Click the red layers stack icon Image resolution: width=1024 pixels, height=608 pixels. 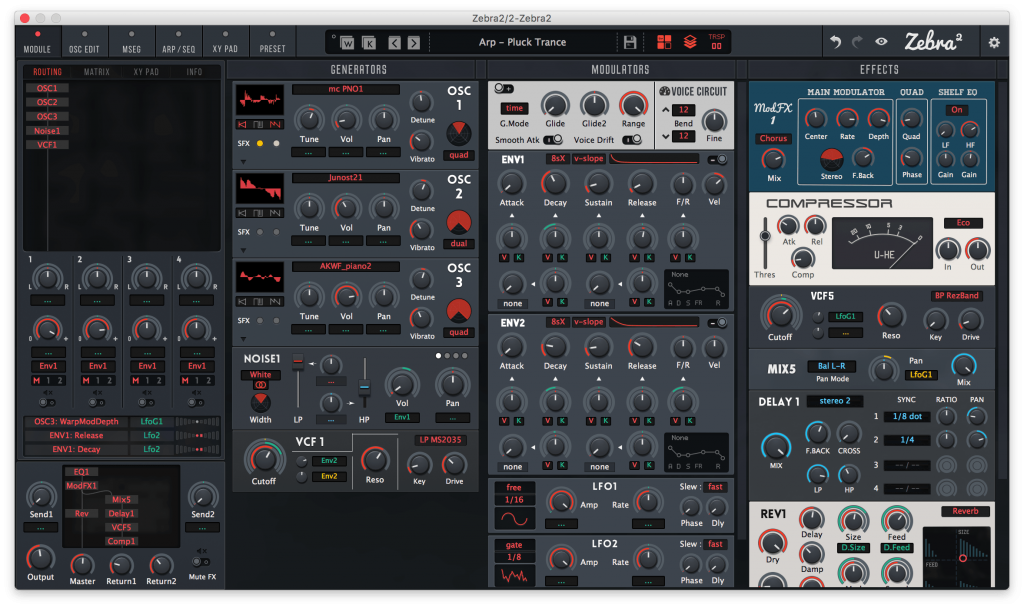pos(690,42)
